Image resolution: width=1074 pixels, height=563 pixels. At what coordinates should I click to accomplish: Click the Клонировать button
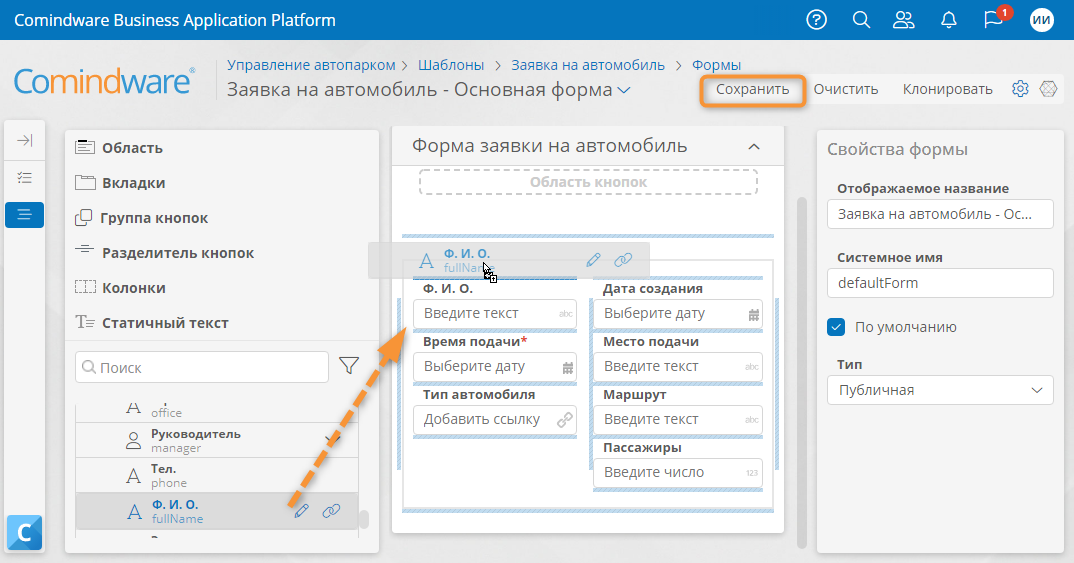(947, 89)
